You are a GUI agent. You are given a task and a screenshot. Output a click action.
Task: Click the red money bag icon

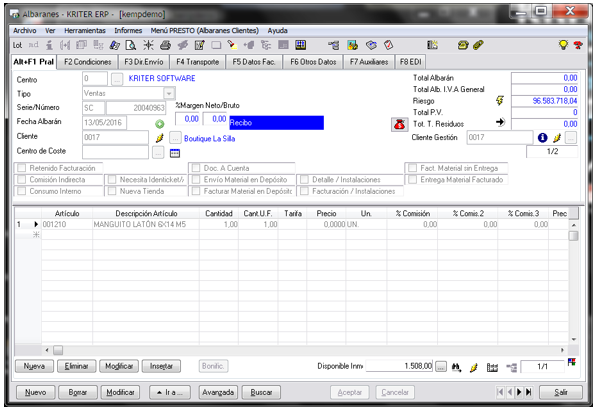click(x=399, y=125)
